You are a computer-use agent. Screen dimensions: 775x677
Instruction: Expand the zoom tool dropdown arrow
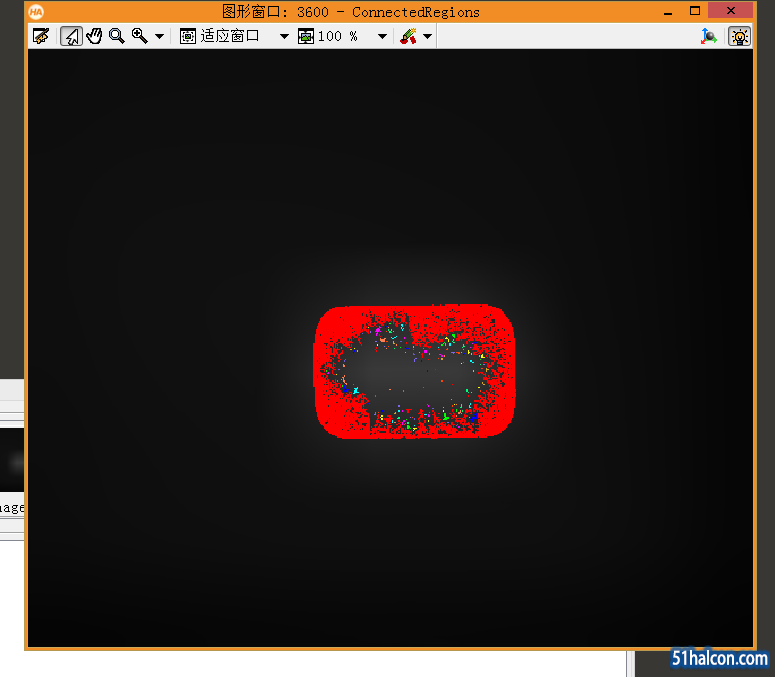tap(159, 37)
